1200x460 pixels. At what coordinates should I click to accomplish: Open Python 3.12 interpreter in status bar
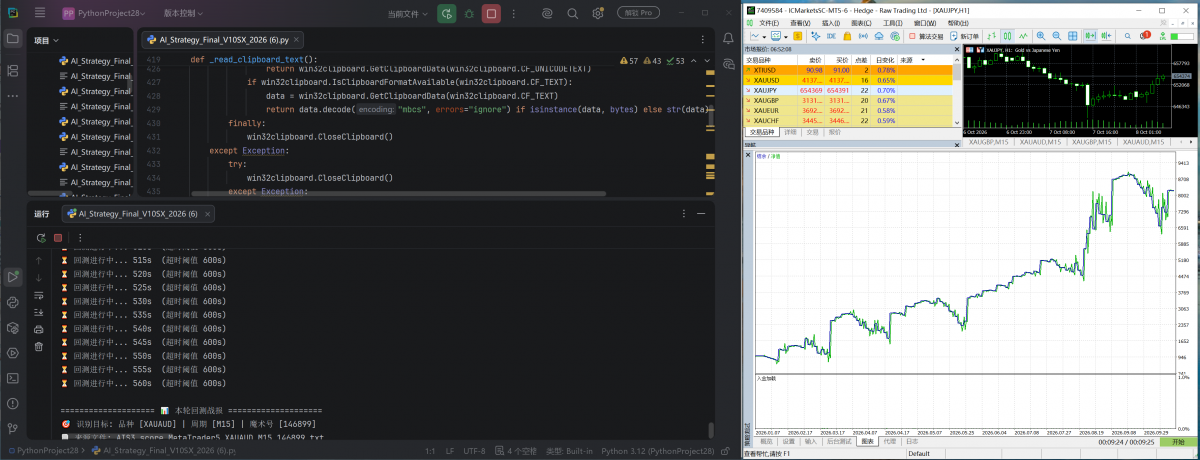[x=656, y=452]
